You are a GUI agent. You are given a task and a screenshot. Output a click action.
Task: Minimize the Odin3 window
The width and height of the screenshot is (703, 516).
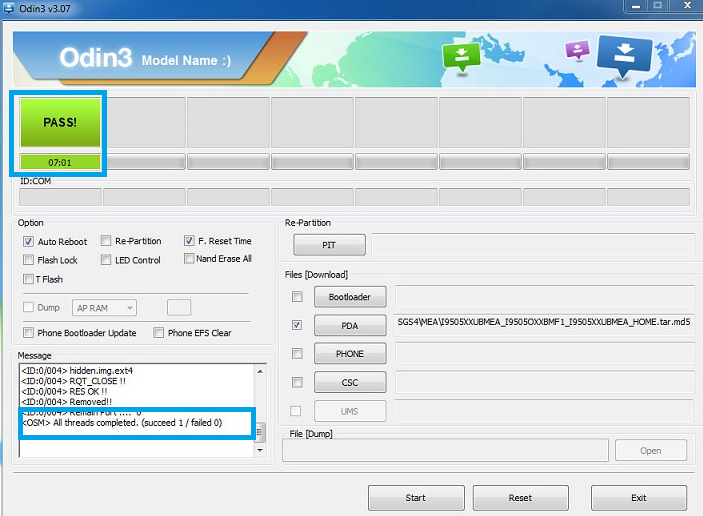tap(636, 6)
